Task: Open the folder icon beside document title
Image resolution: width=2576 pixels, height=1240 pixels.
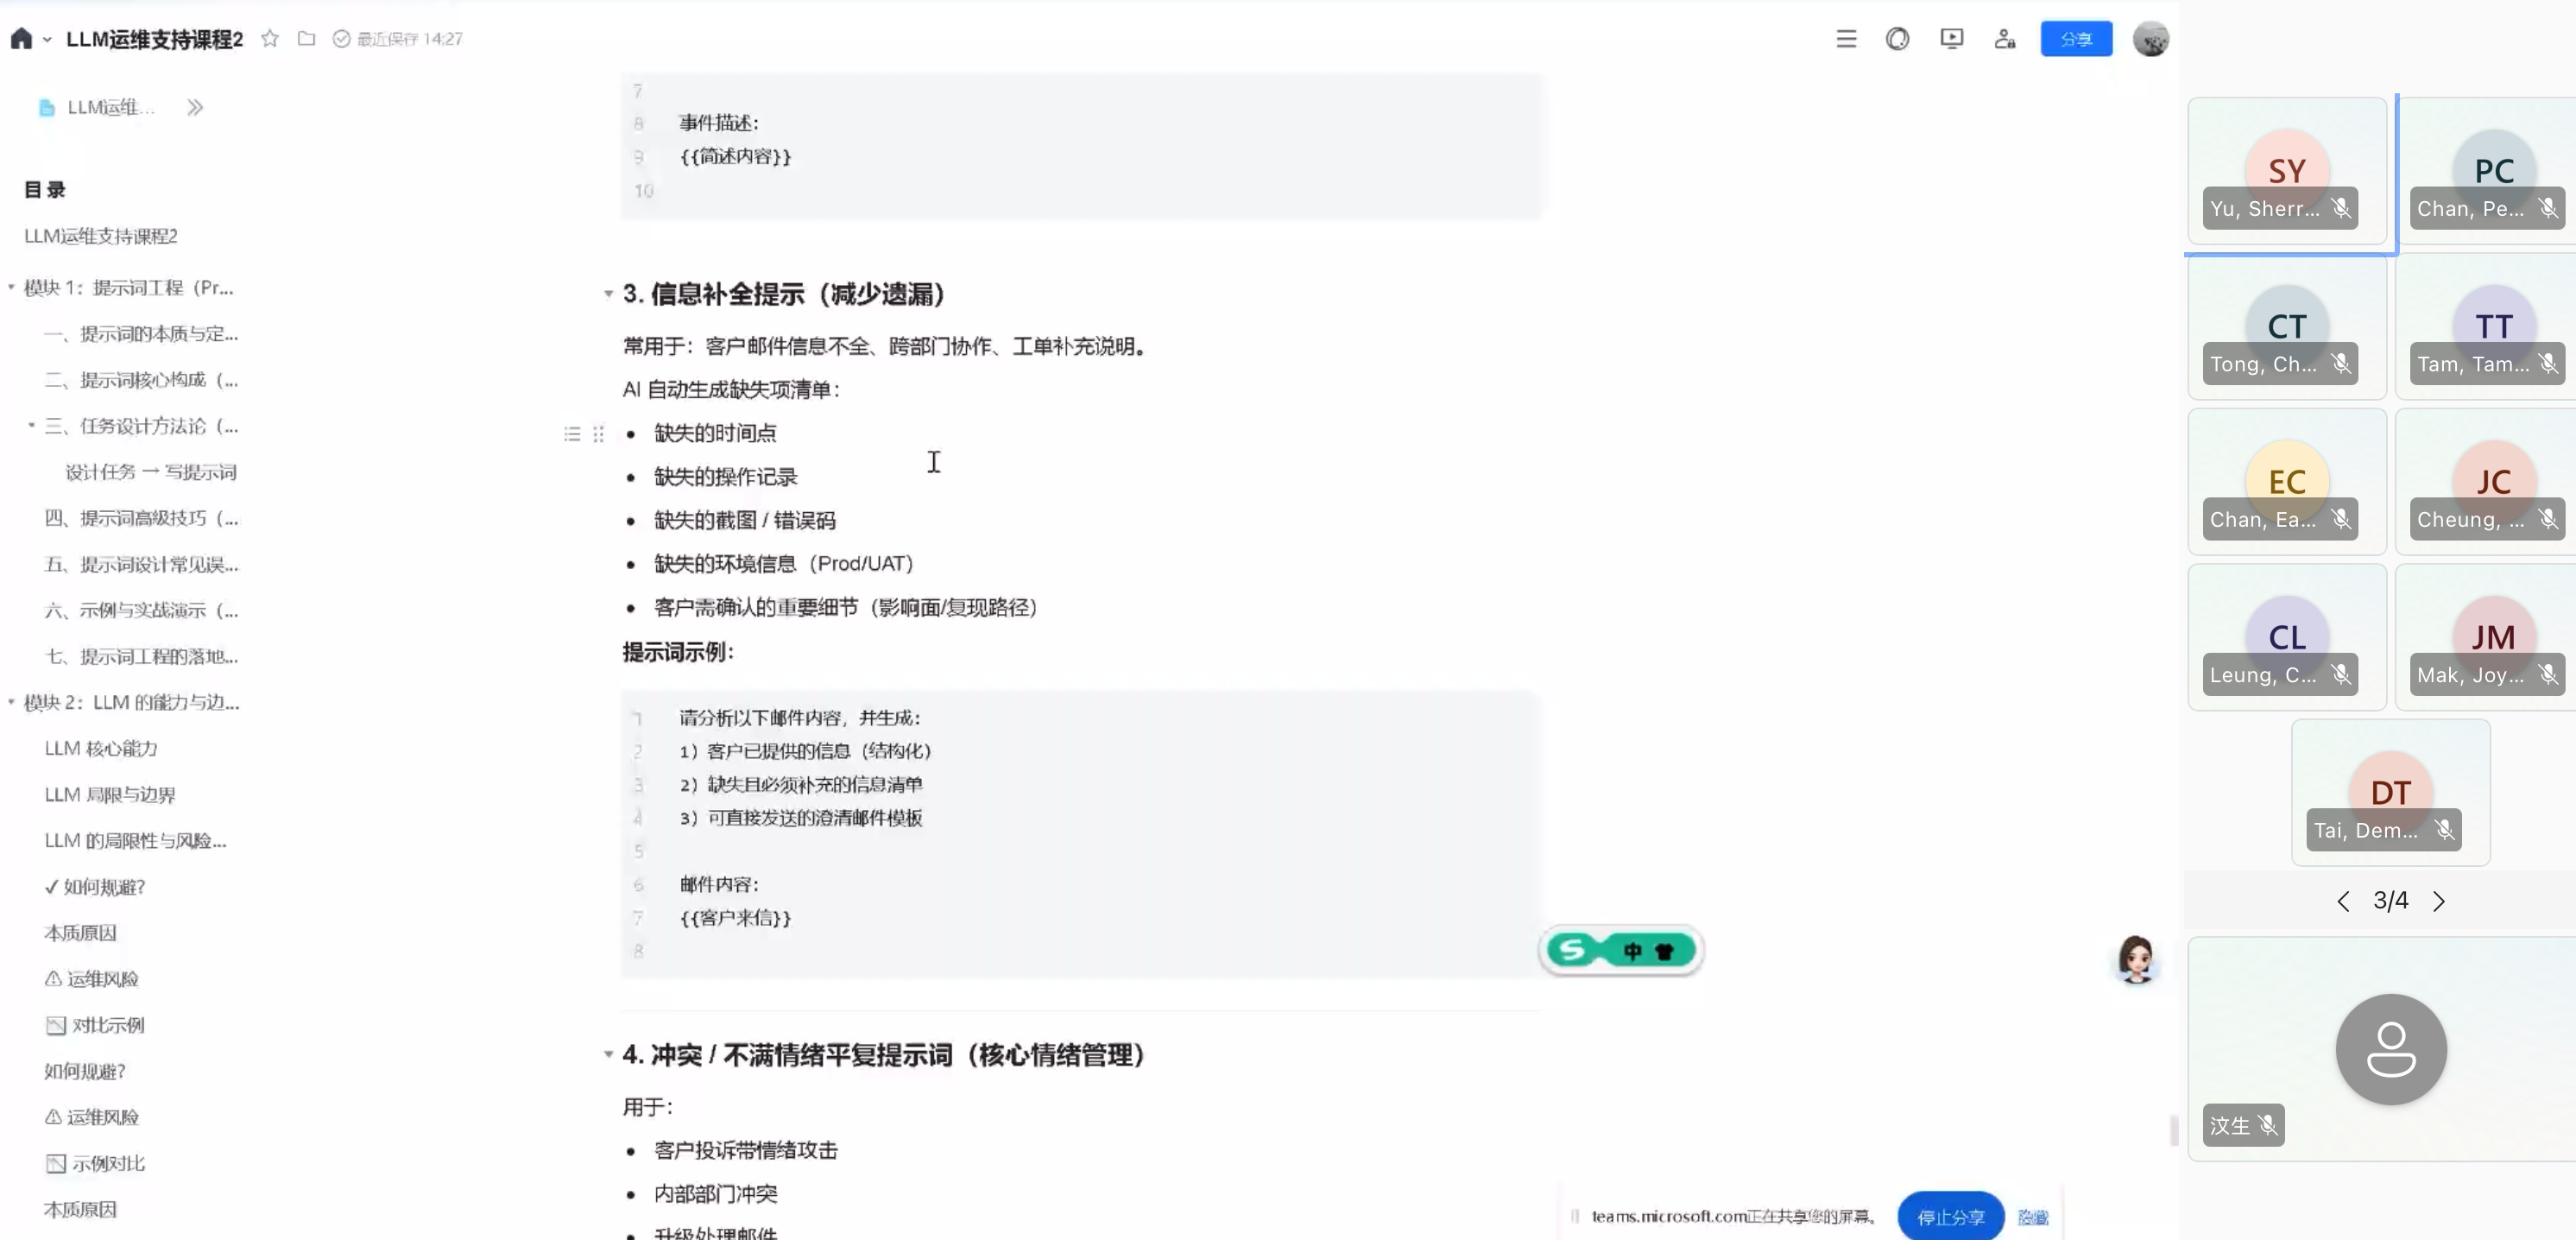Action: (307, 38)
